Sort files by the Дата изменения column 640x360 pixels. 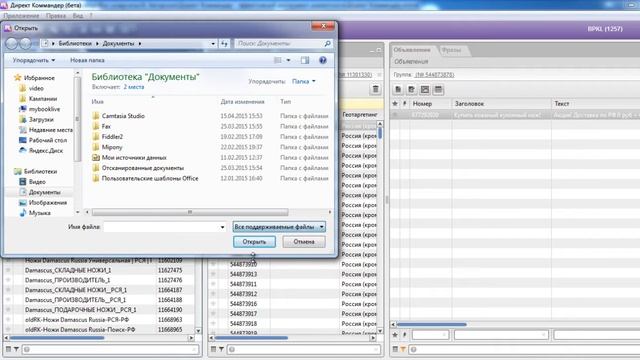pos(242,102)
